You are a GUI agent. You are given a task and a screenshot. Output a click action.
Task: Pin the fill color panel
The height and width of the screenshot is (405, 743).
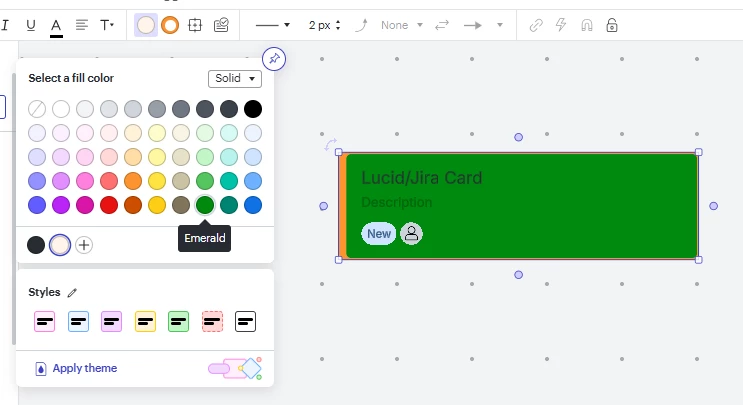pyautogui.click(x=274, y=59)
